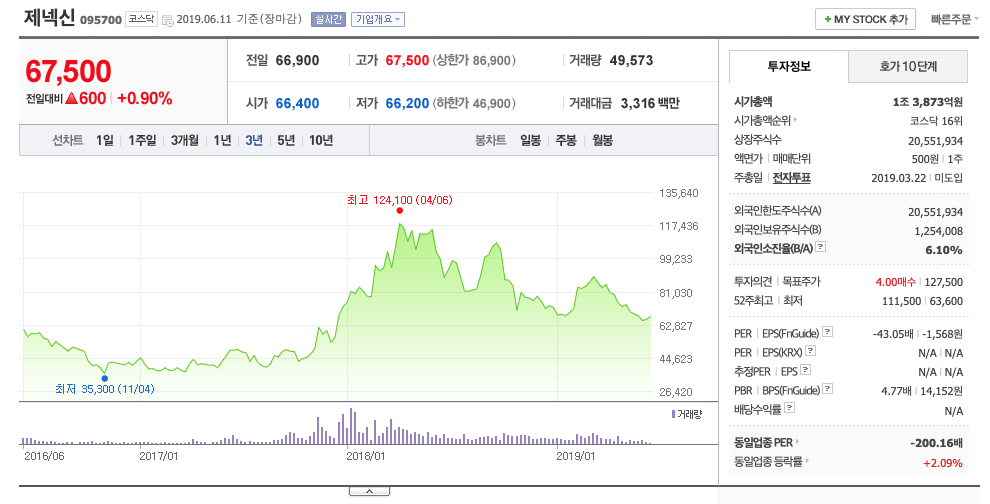
Task: Click the -43.05배 PER value
Action: pyautogui.click(x=893, y=333)
